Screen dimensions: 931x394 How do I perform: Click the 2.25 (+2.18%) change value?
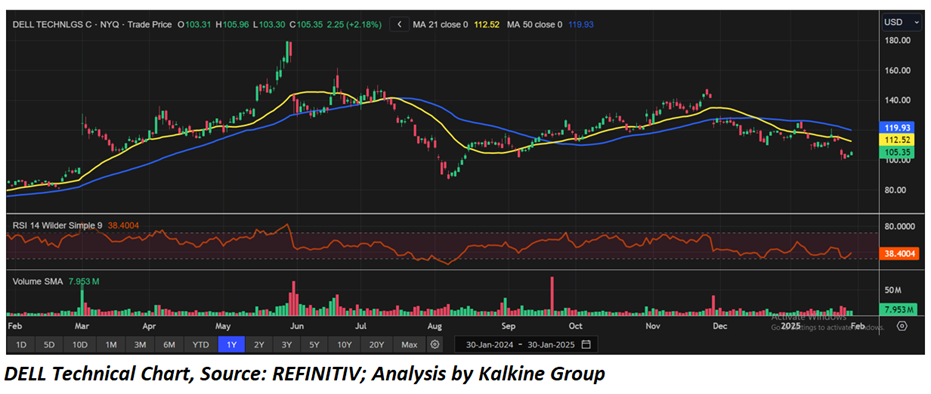point(354,25)
